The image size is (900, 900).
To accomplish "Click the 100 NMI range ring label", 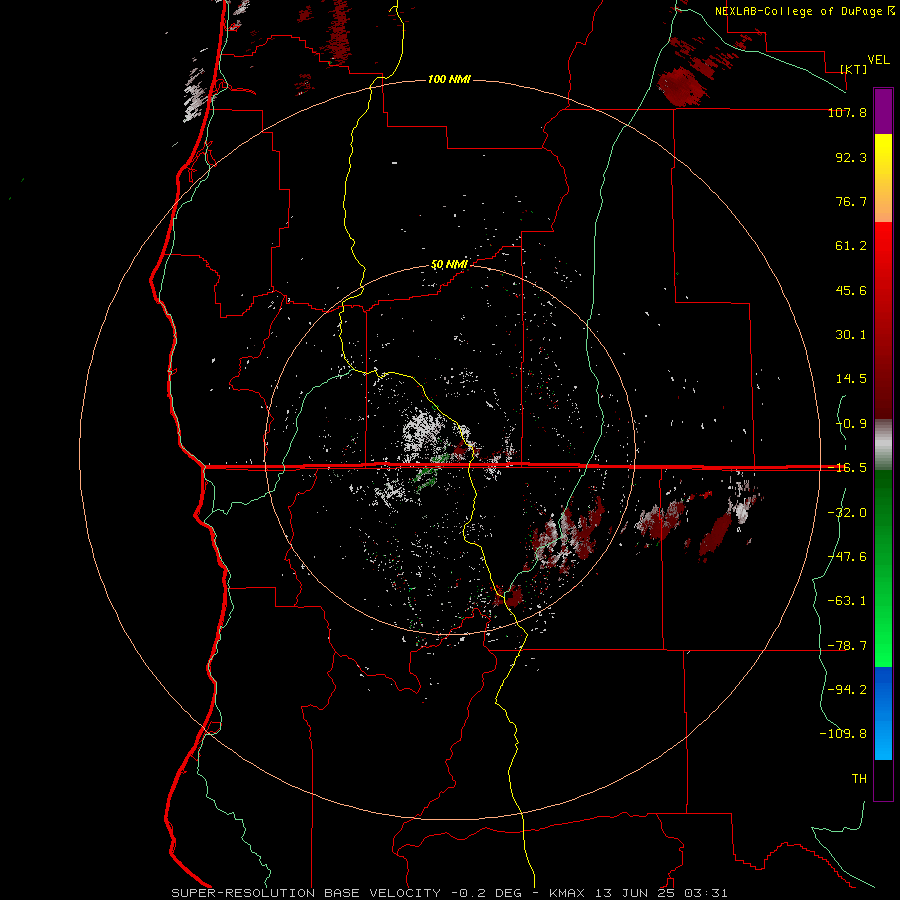I will [449, 79].
